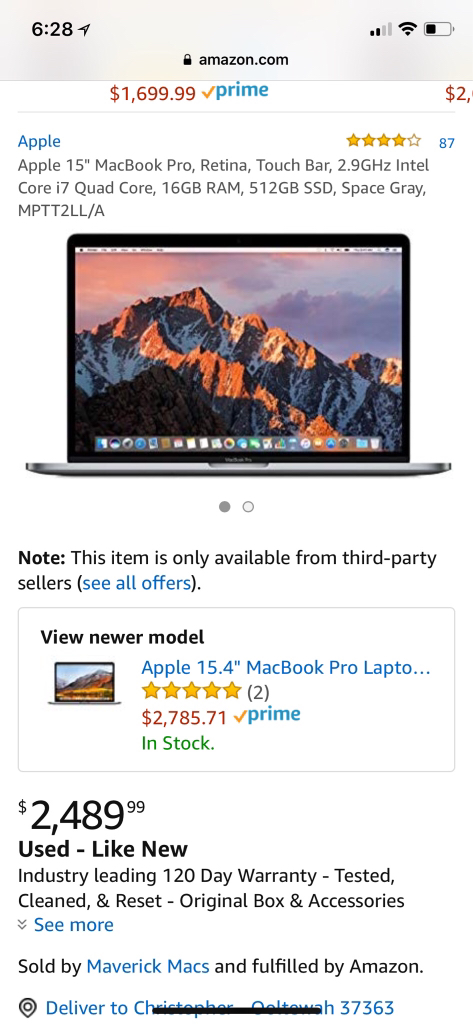Open the 87 customer reviews link
This screenshot has height=1024, width=473.
coord(447,142)
